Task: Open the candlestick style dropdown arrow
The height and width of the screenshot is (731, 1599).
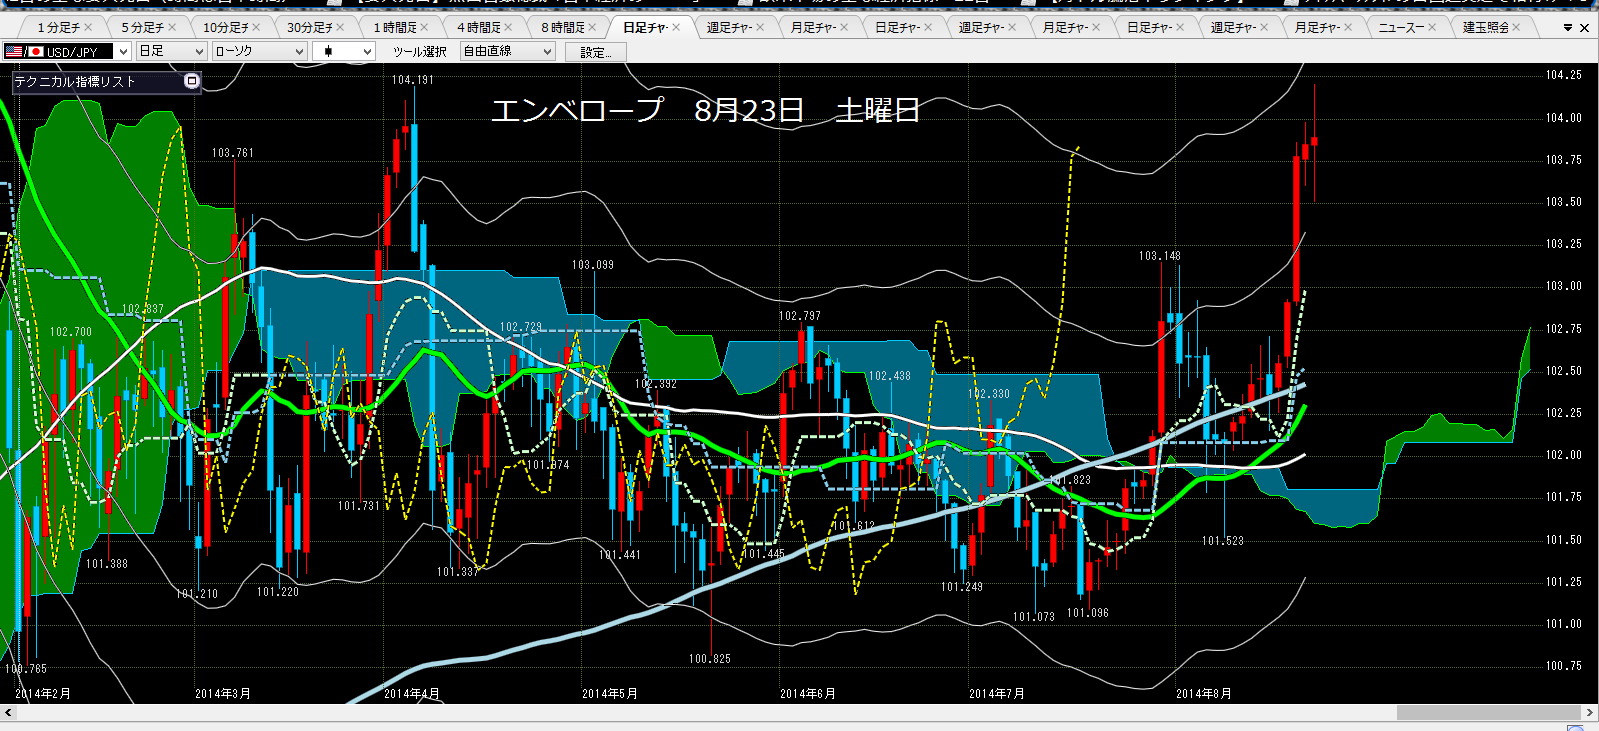Action: 367,51
